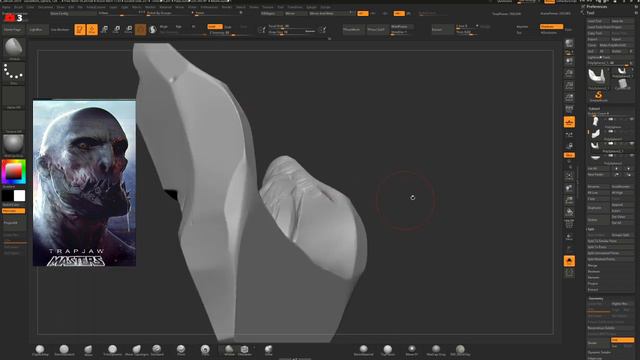The height and width of the screenshot is (360, 640).
Task: Toggle the Mrgb mode button
Action: 164,27
